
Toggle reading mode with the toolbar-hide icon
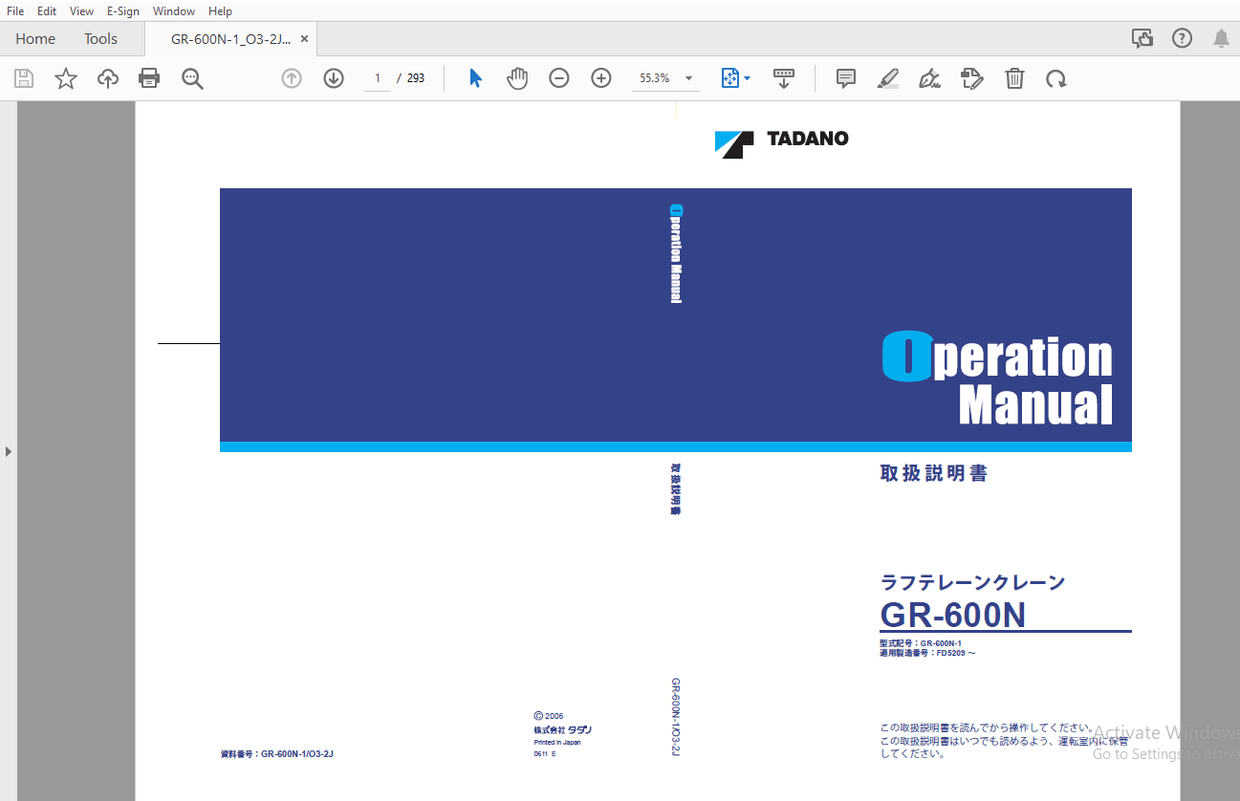click(784, 77)
